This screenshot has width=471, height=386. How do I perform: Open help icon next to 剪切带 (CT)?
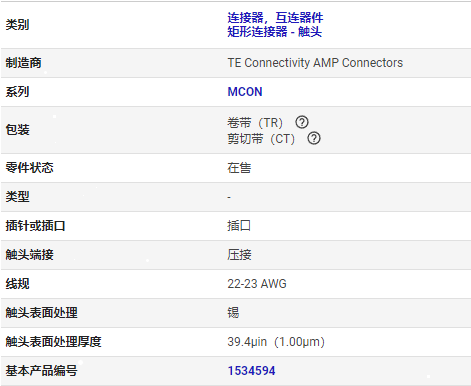(x=314, y=138)
